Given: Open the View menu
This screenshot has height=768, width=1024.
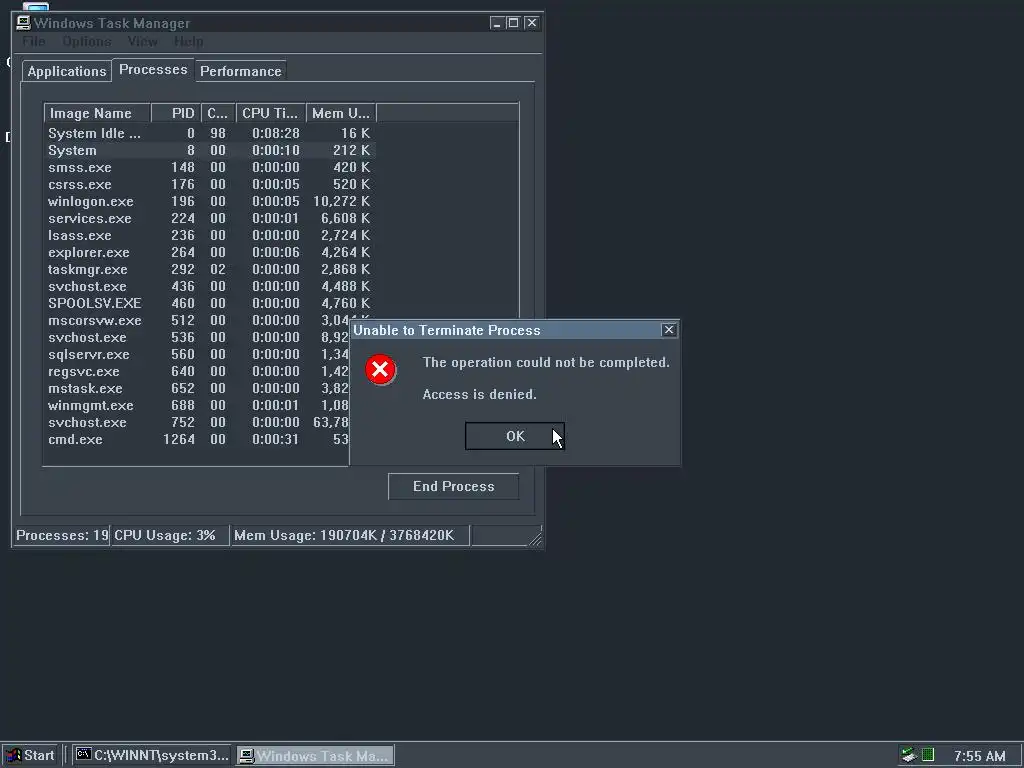Looking at the screenshot, I should click(x=142, y=41).
